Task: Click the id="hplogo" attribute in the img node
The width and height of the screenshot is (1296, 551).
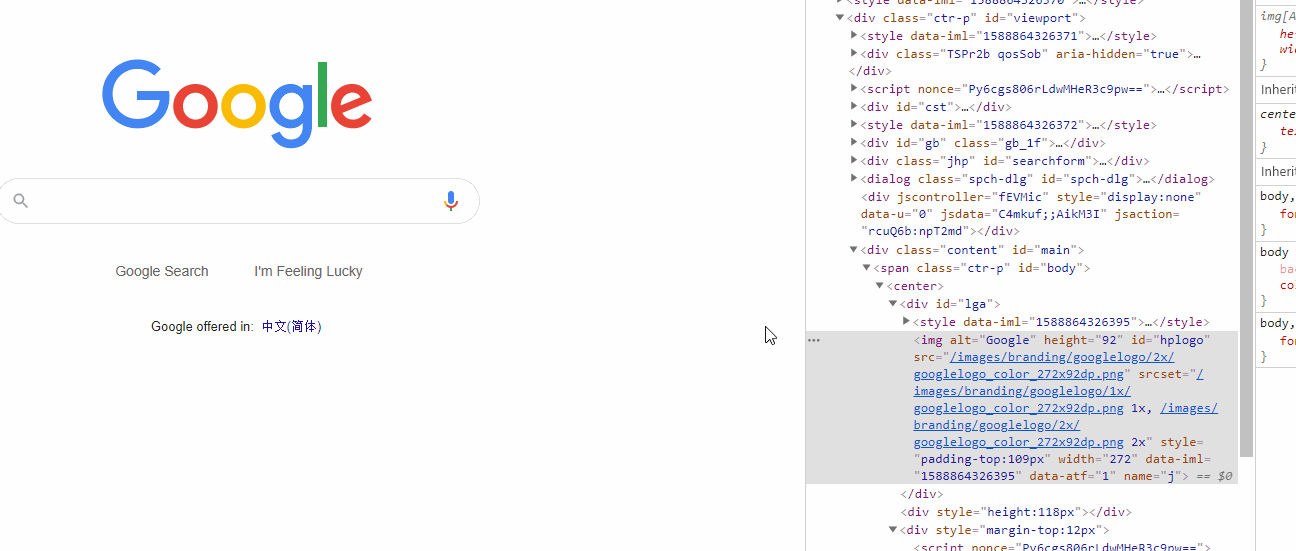Action: pyautogui.click(x=1170, y=340)
